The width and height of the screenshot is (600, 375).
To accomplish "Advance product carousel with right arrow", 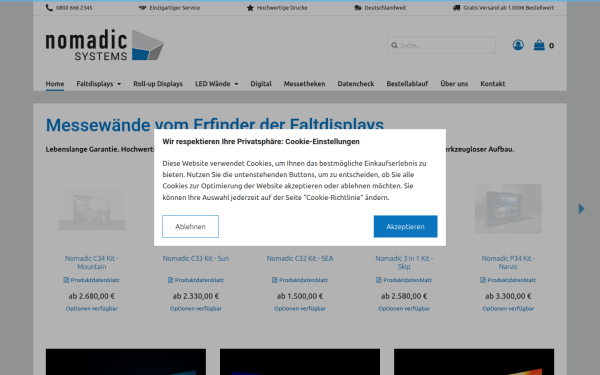I will coord(582,209).
